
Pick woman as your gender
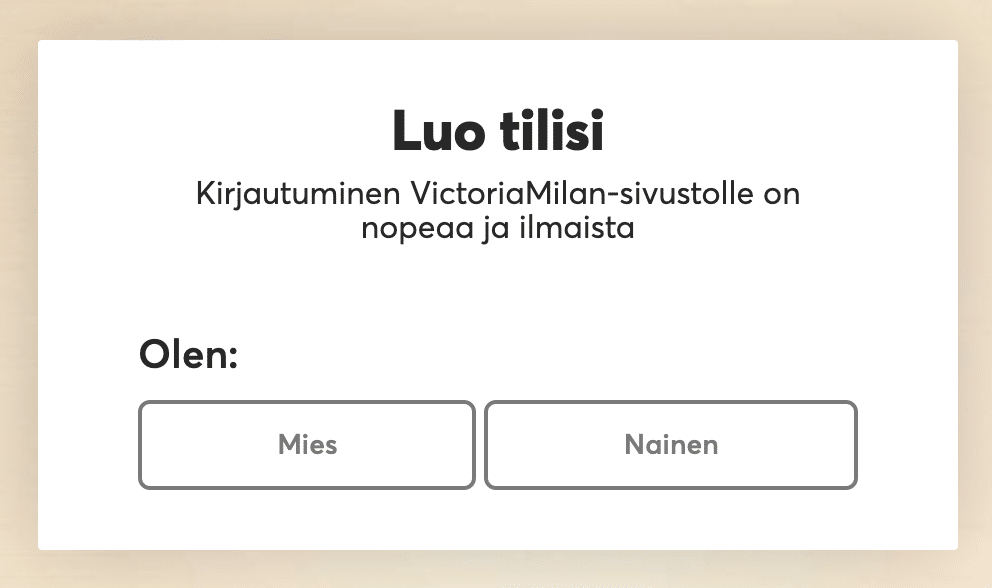[670, 445]
